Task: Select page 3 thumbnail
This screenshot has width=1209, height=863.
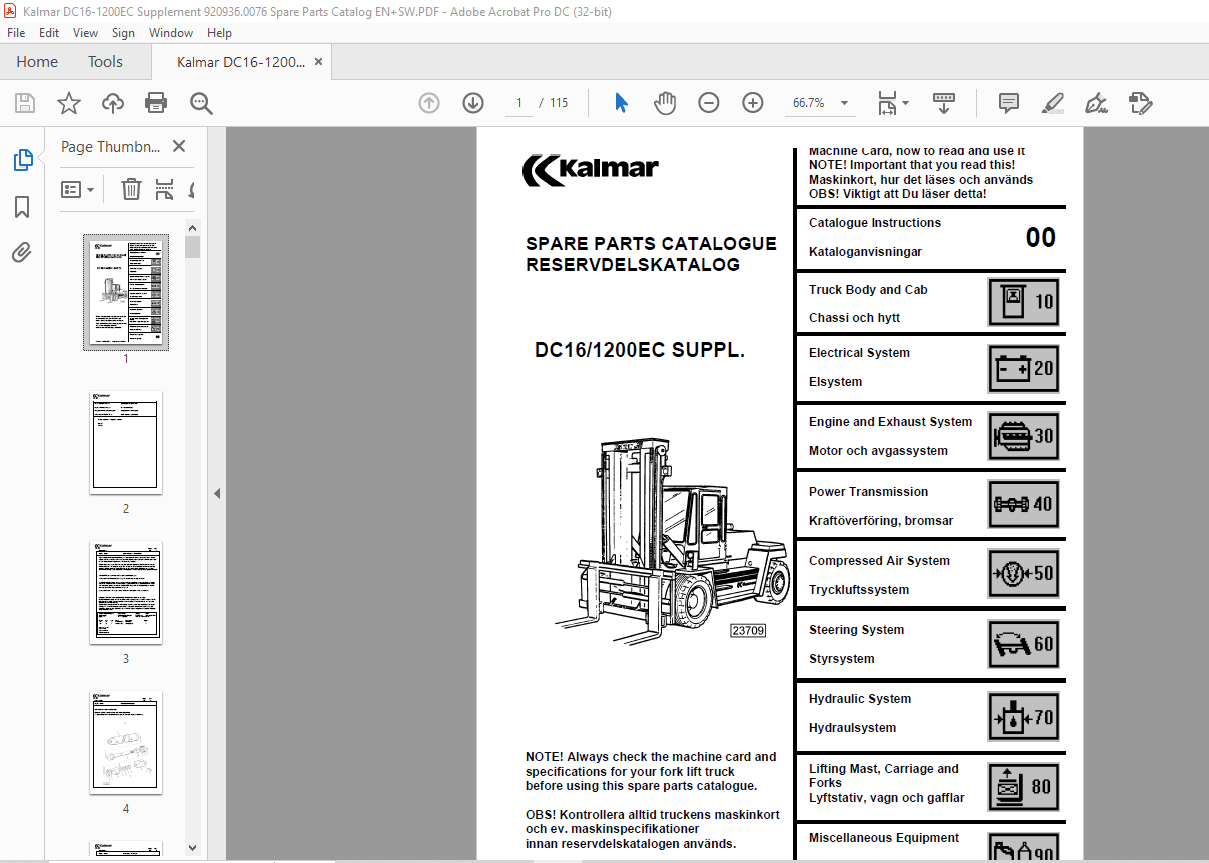Action: pos(125,591)
